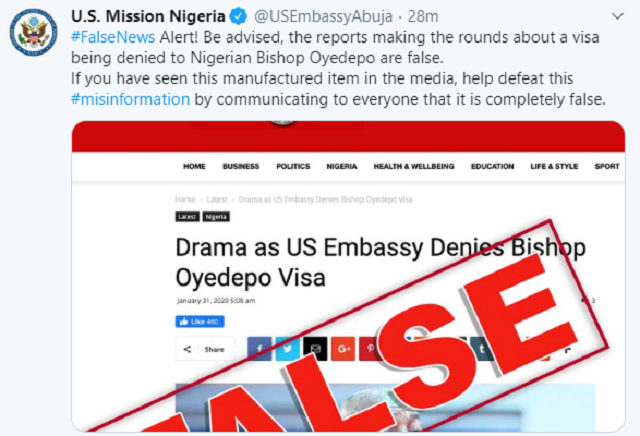Click the blue verified badge

coord(238,16)
